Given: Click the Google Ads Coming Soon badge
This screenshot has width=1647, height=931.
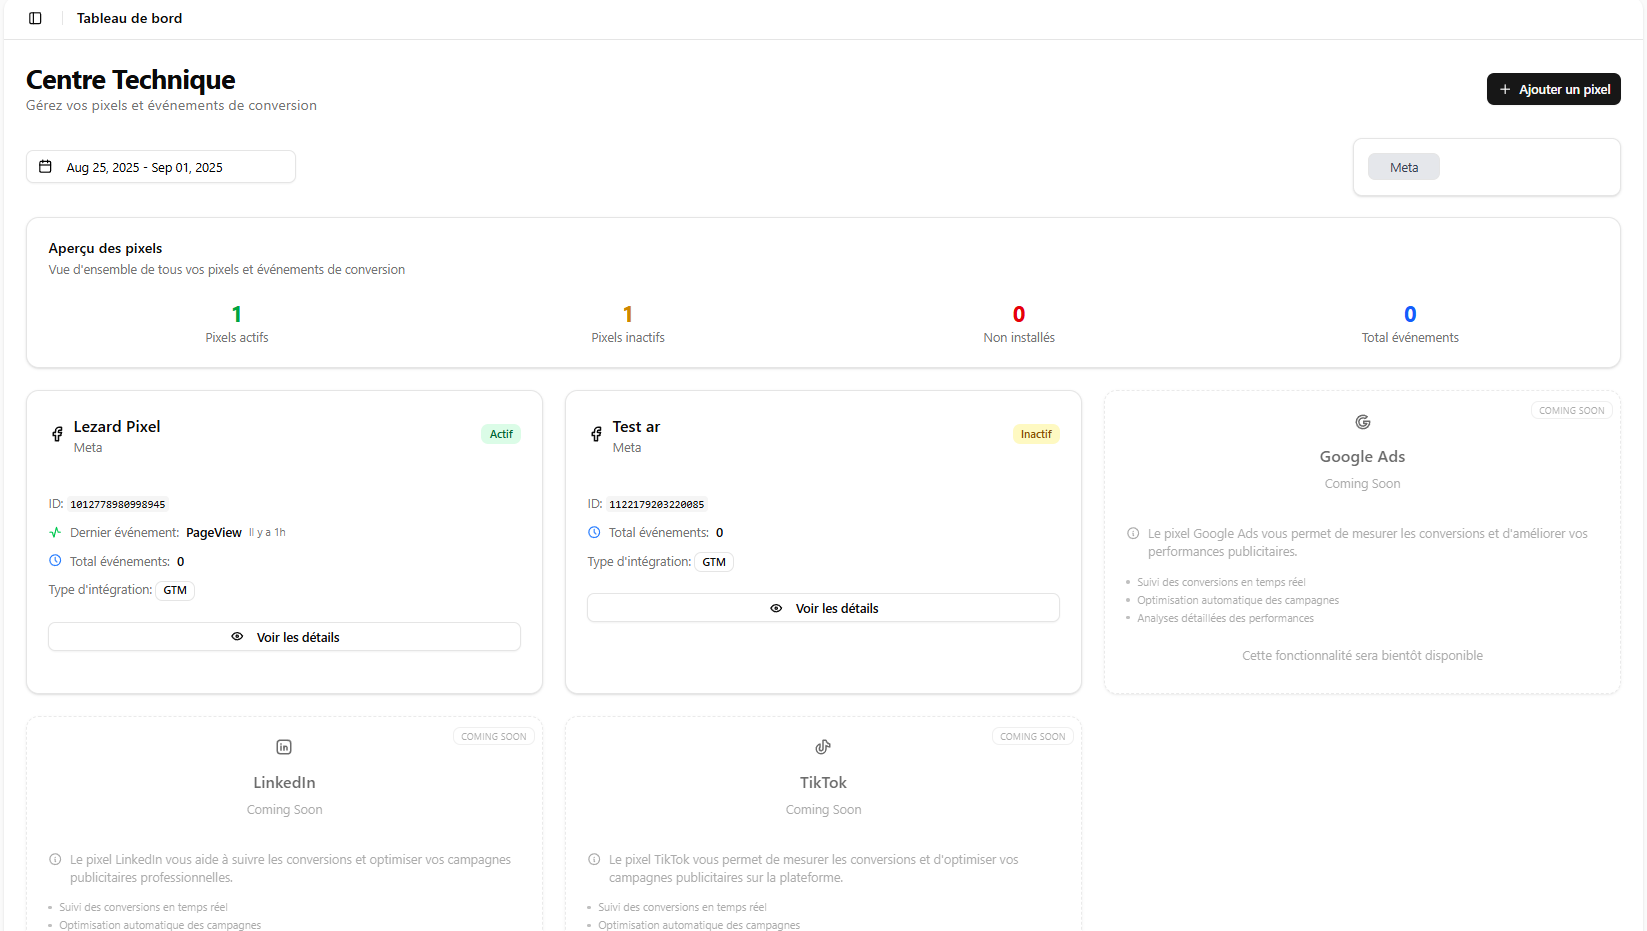Looking at the screenshot, I should [1571, 411].
